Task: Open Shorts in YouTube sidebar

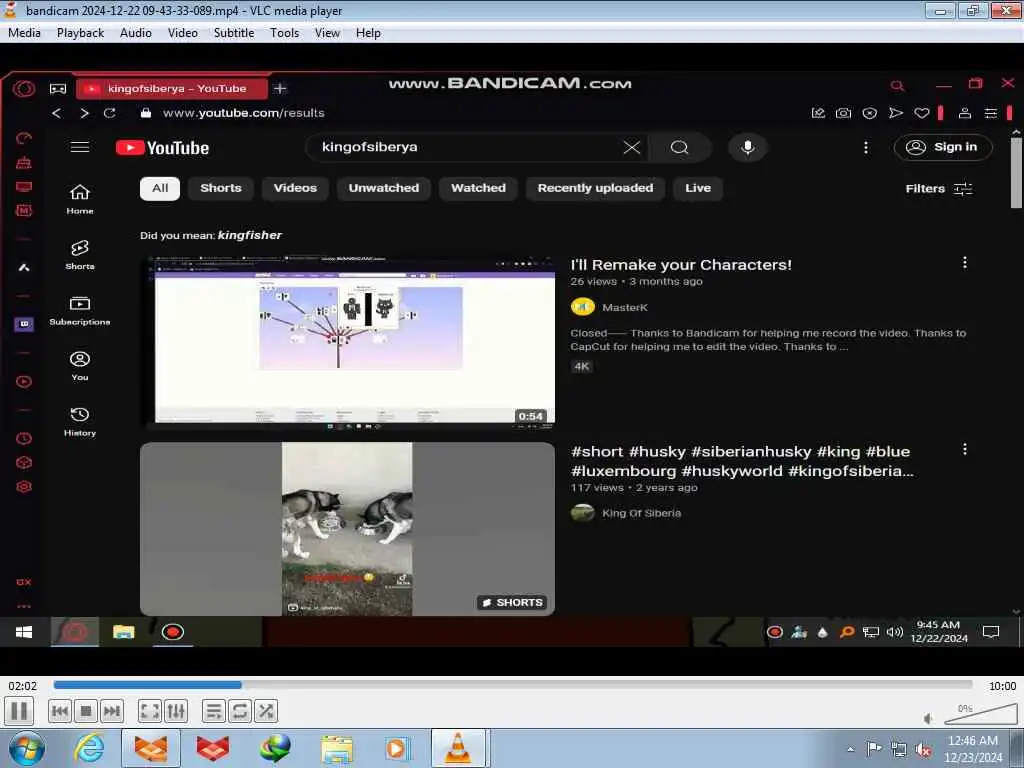Action: (x=80, y=255)
